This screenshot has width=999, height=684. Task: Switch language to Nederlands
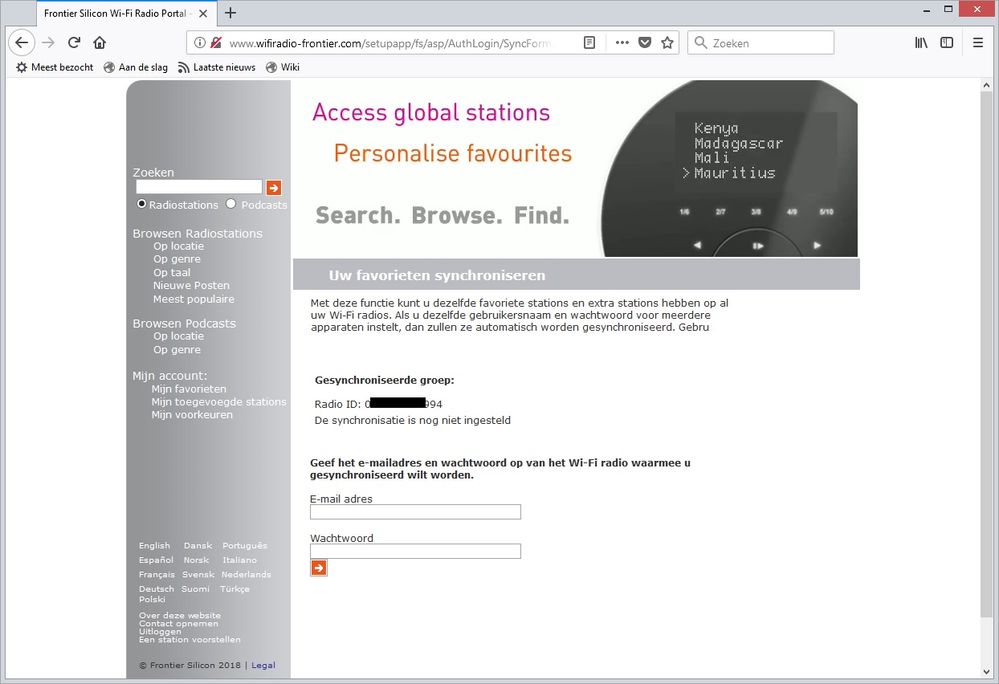point(246,575)
